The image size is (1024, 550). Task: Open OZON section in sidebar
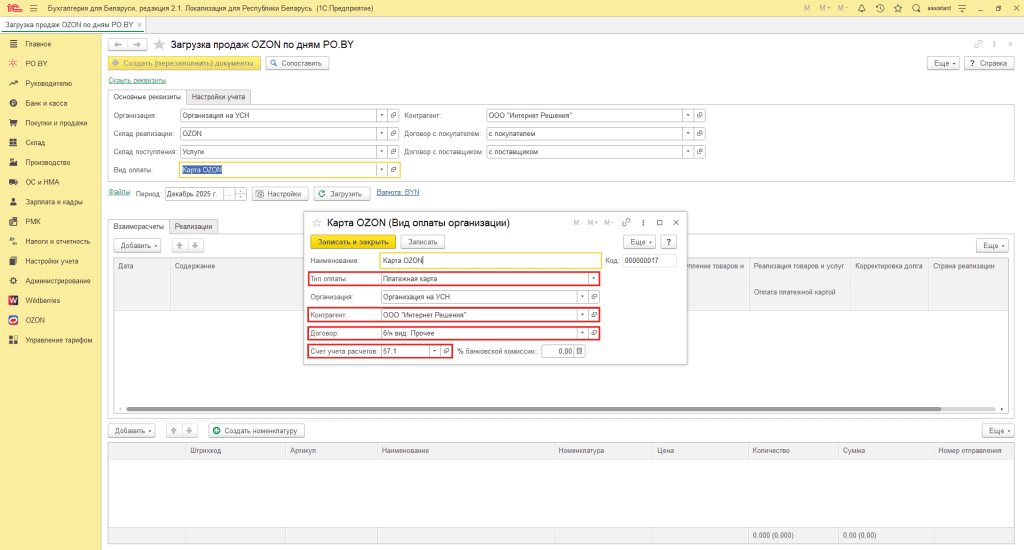point(35,320)
